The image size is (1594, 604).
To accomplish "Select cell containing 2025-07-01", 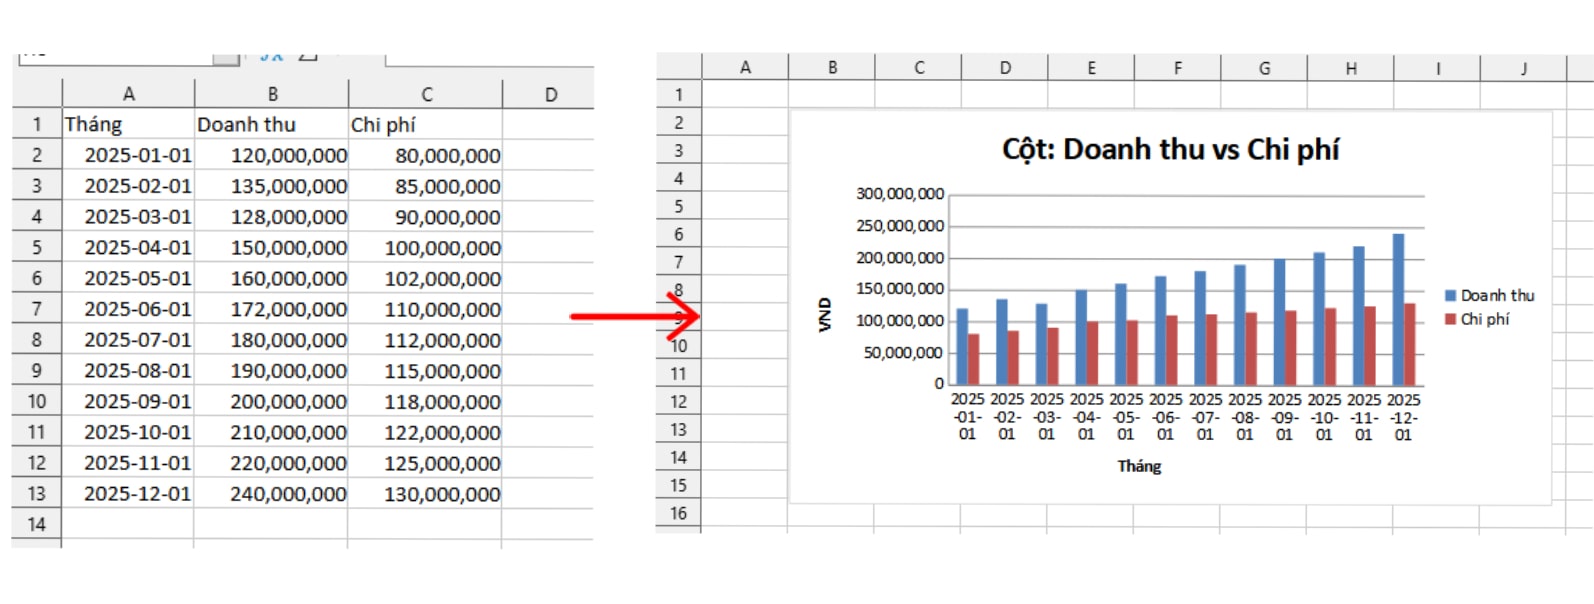I will click(128, 340).
